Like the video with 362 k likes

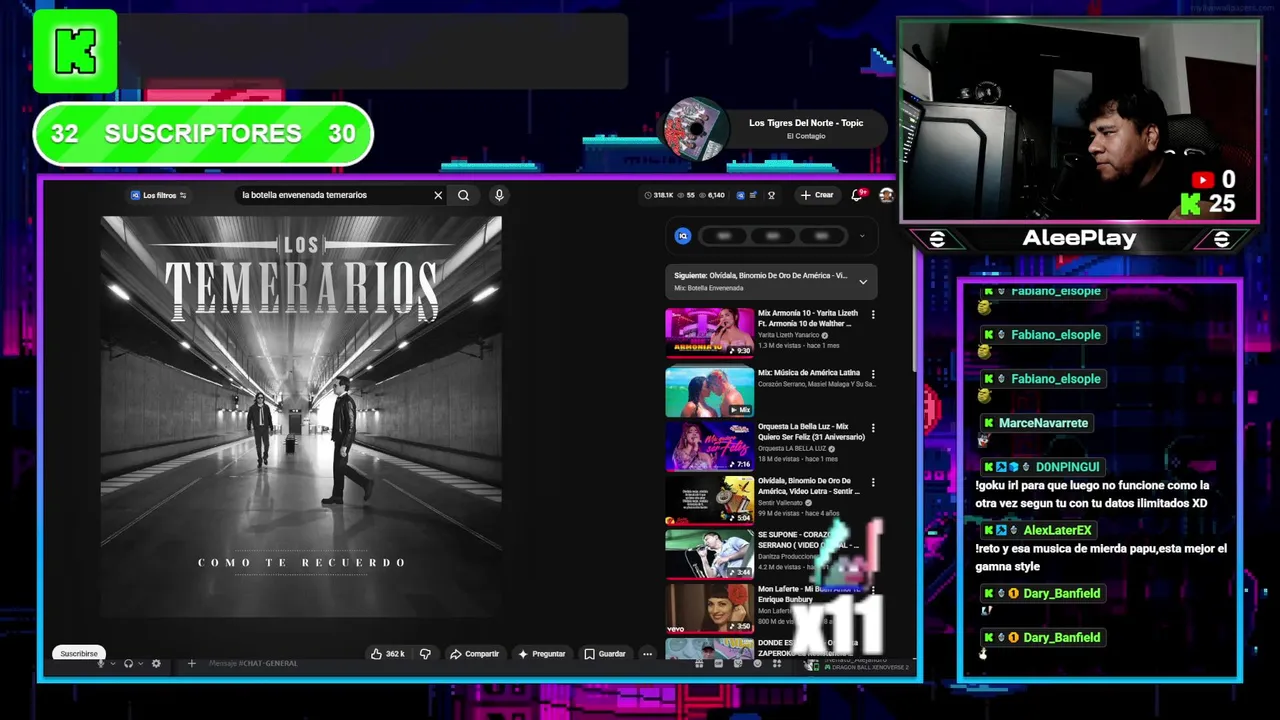(387, 654)
